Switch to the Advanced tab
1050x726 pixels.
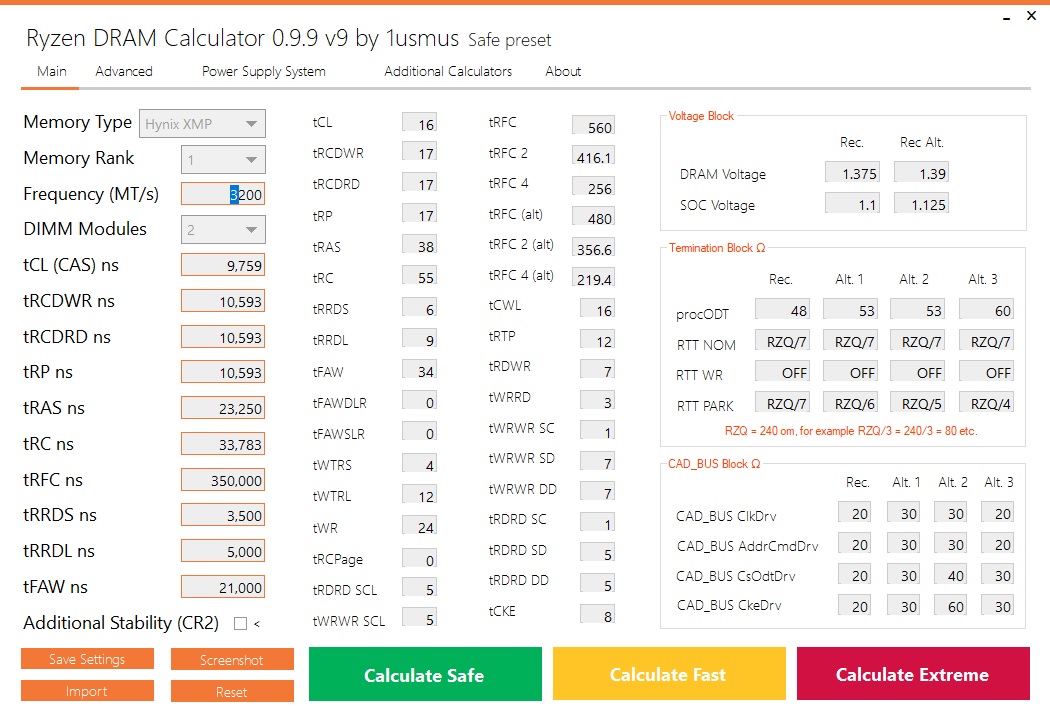124,71
